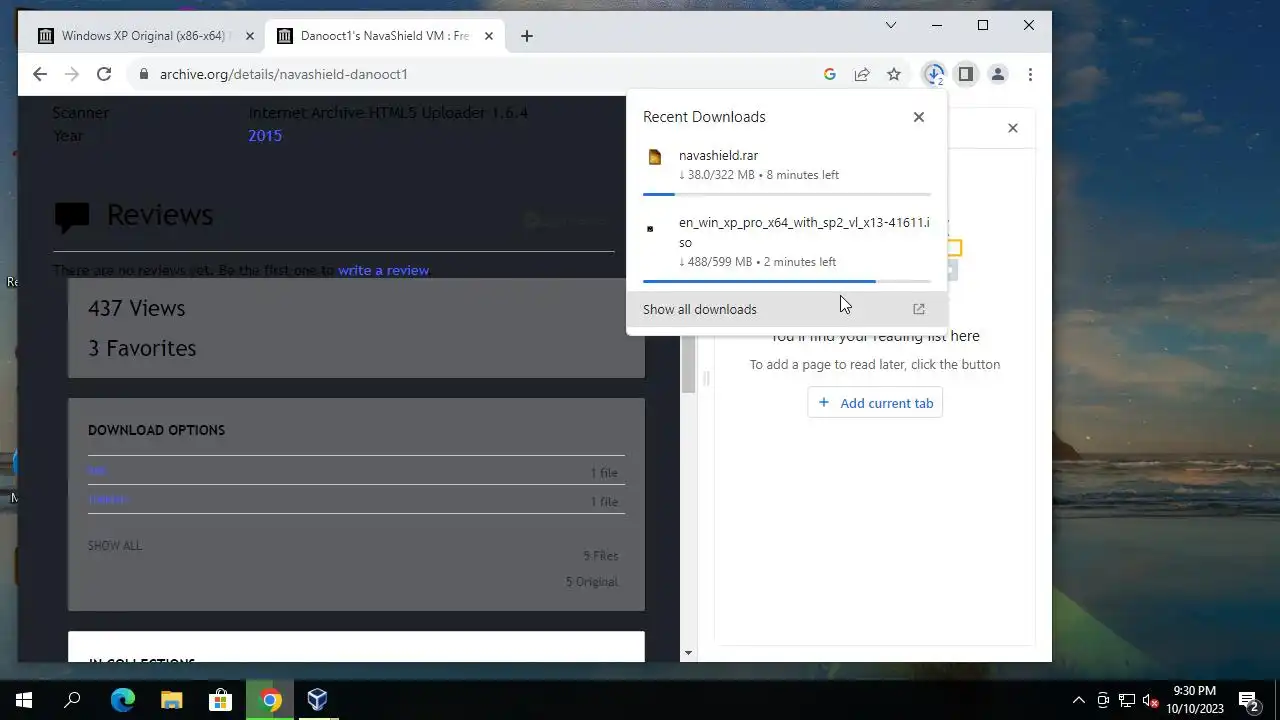Open VirtualBox from the taskbar
Screen dimensions: 1280x720
point(318,700)
